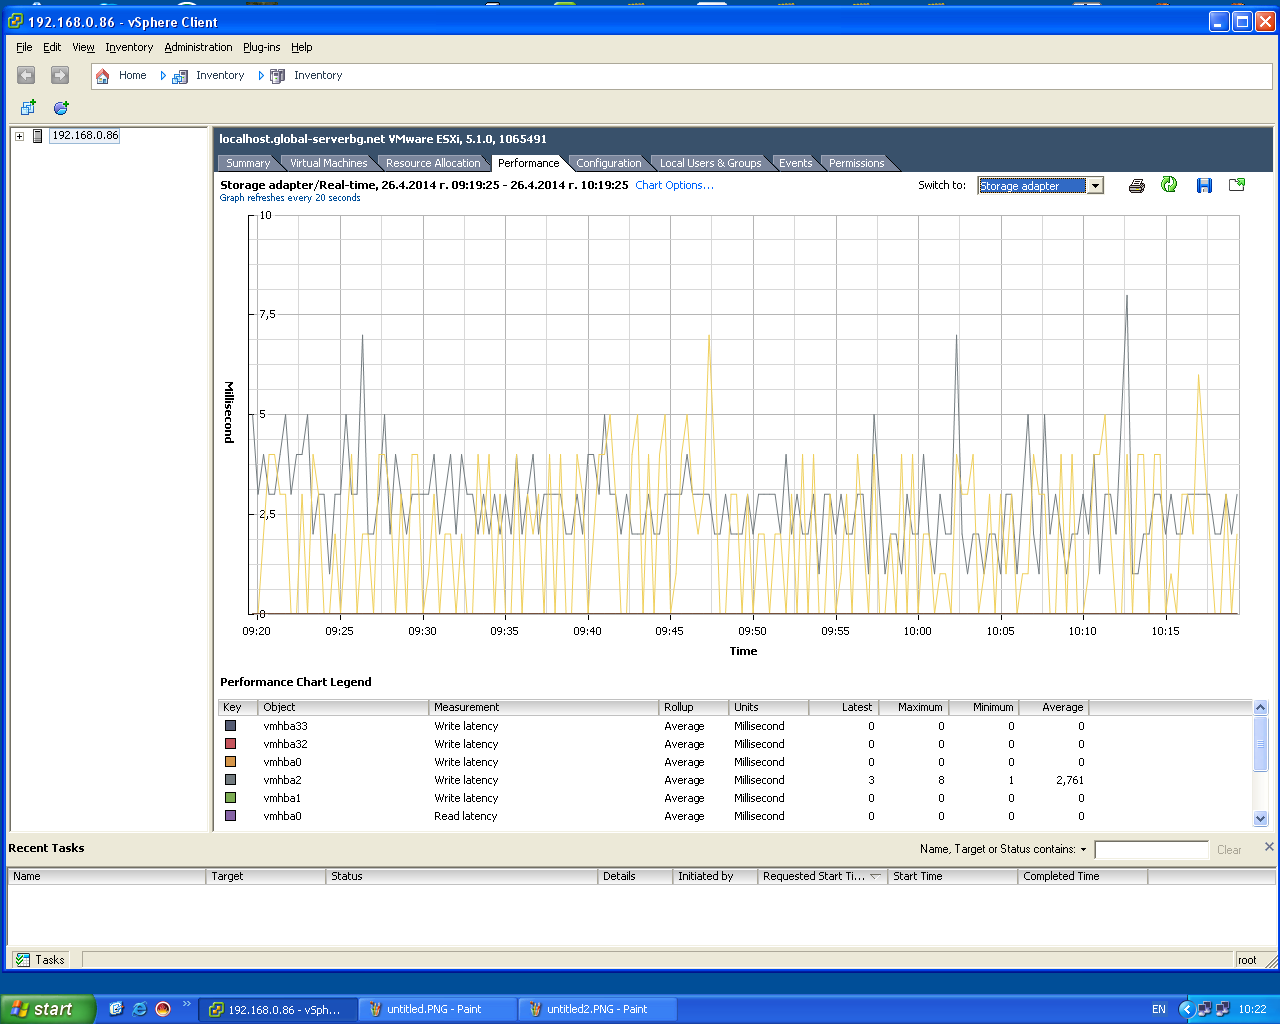Select the Performance tab
The height and width of the screenshot is (1024, 1280).
pyautogui.click(x=528, y=163)
